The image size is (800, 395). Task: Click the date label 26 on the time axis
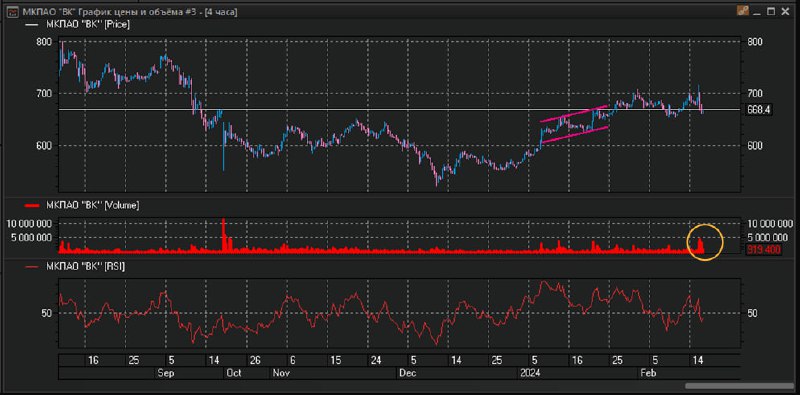coord(256,360)
